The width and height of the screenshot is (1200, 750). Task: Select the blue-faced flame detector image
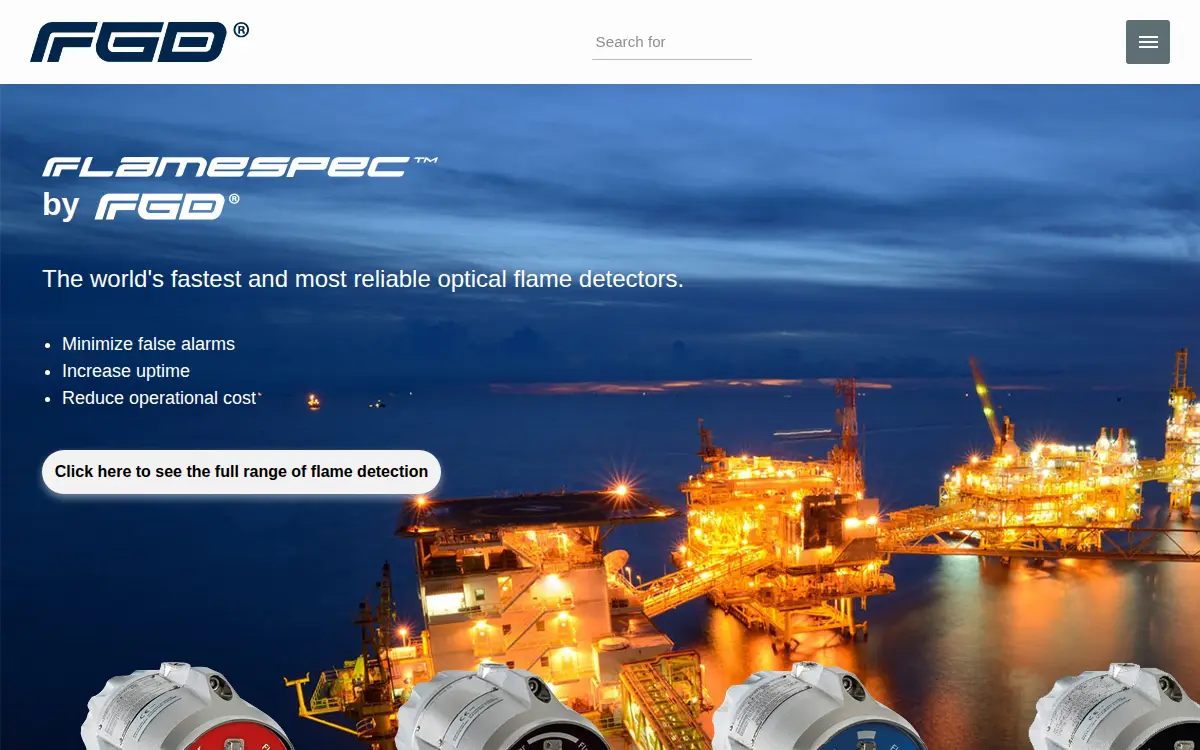(818, 706)
